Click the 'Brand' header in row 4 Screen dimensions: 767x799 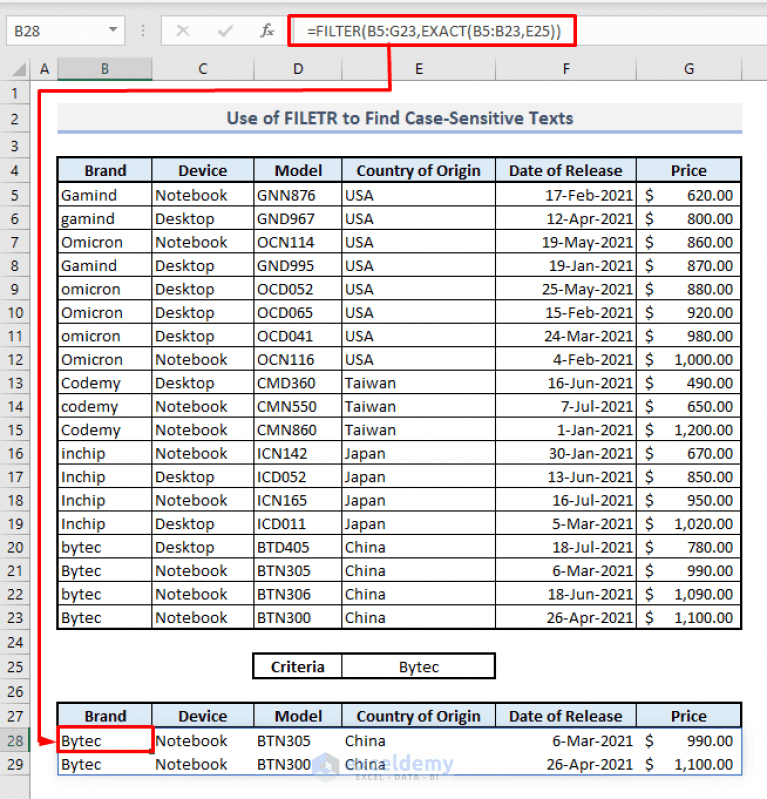tap(105, 171)
